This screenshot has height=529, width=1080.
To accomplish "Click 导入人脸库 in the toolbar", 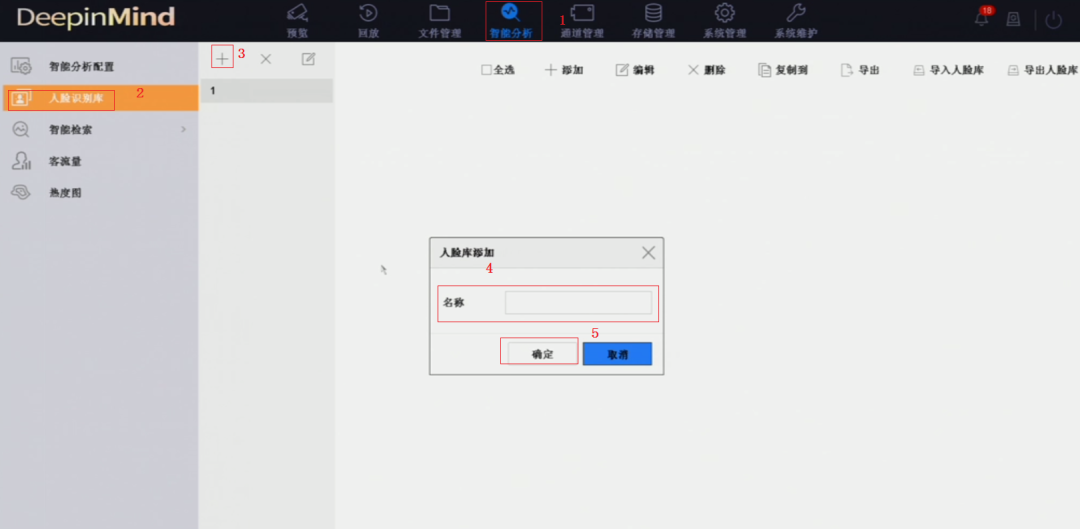I will [x=948, y=70].
